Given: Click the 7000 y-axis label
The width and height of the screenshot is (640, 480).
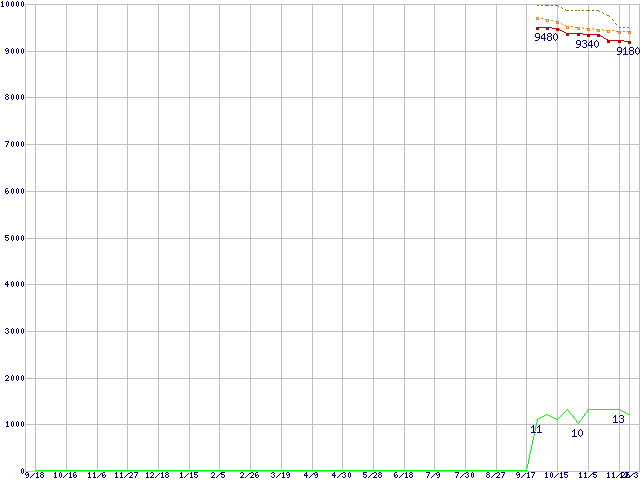Looking at the screenshot, I should click(x=12, y=144).
